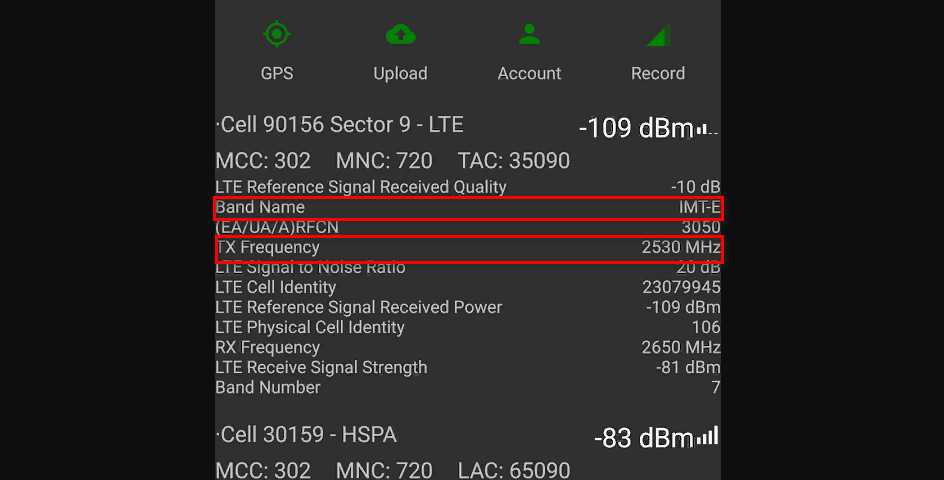Image resolution: width=944 pixels, height=480 pixels.
Task: Click signal bars icon beside -83 dBm
Action: tap(707, 437)
